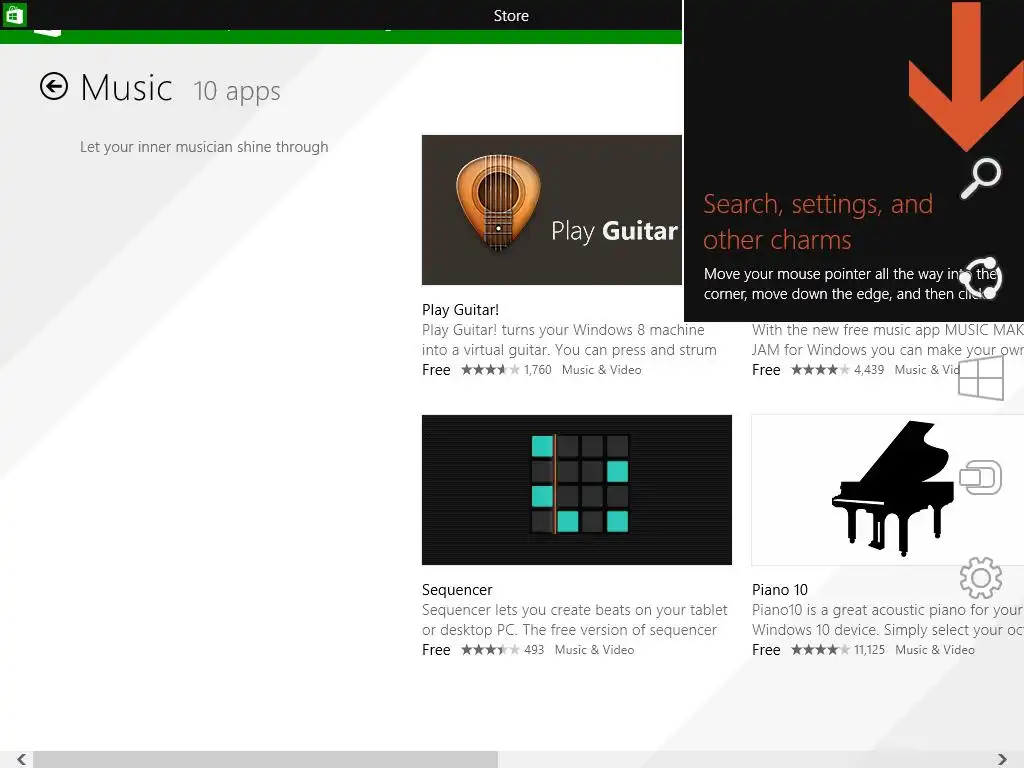Viewport: 1024px width, 768px height.
Task: Click the star rating of Sequencer
Action: pyautogui.click(x=490, y=650)
